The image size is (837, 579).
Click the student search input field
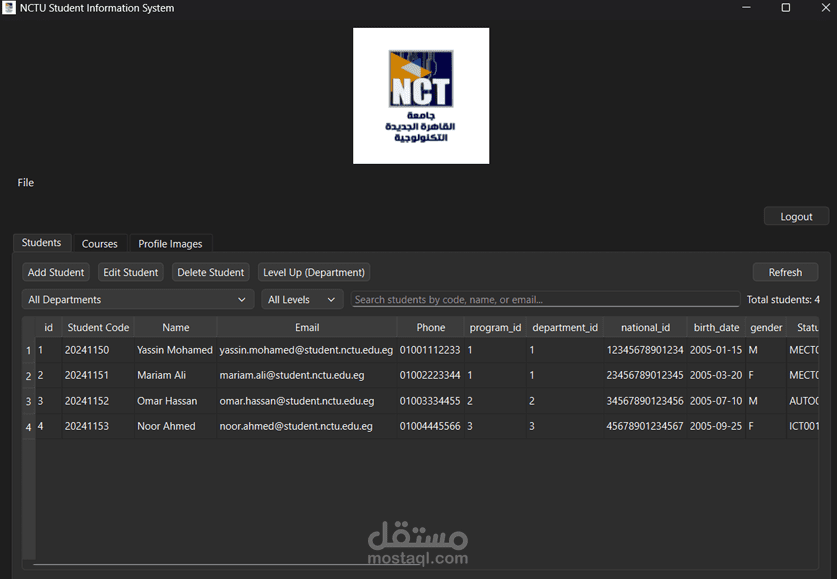pyautogui.click(x=546, y=298)
